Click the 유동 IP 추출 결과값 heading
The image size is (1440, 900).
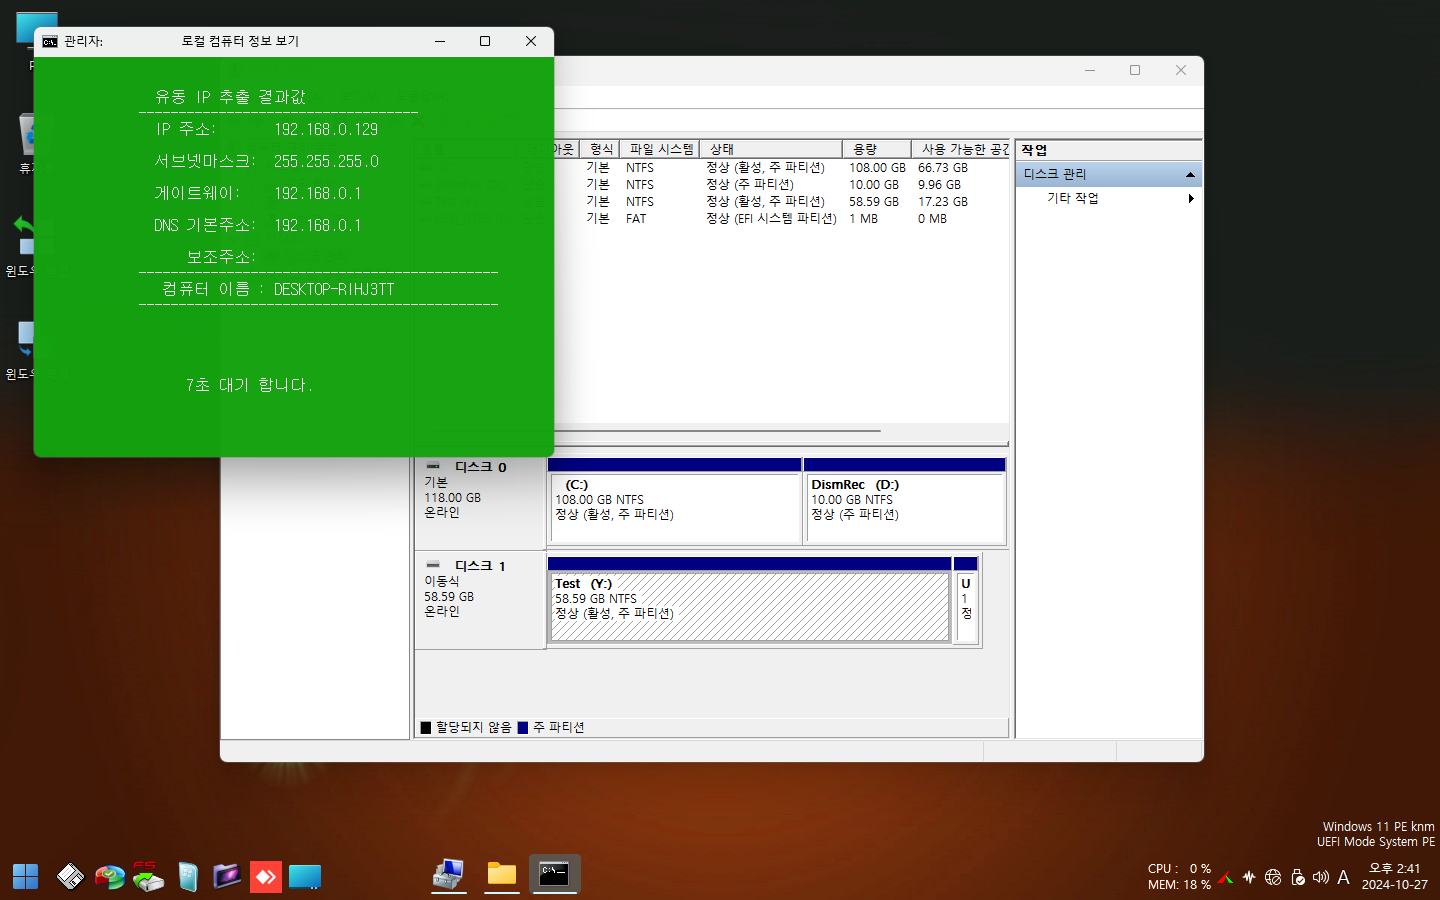230,97
